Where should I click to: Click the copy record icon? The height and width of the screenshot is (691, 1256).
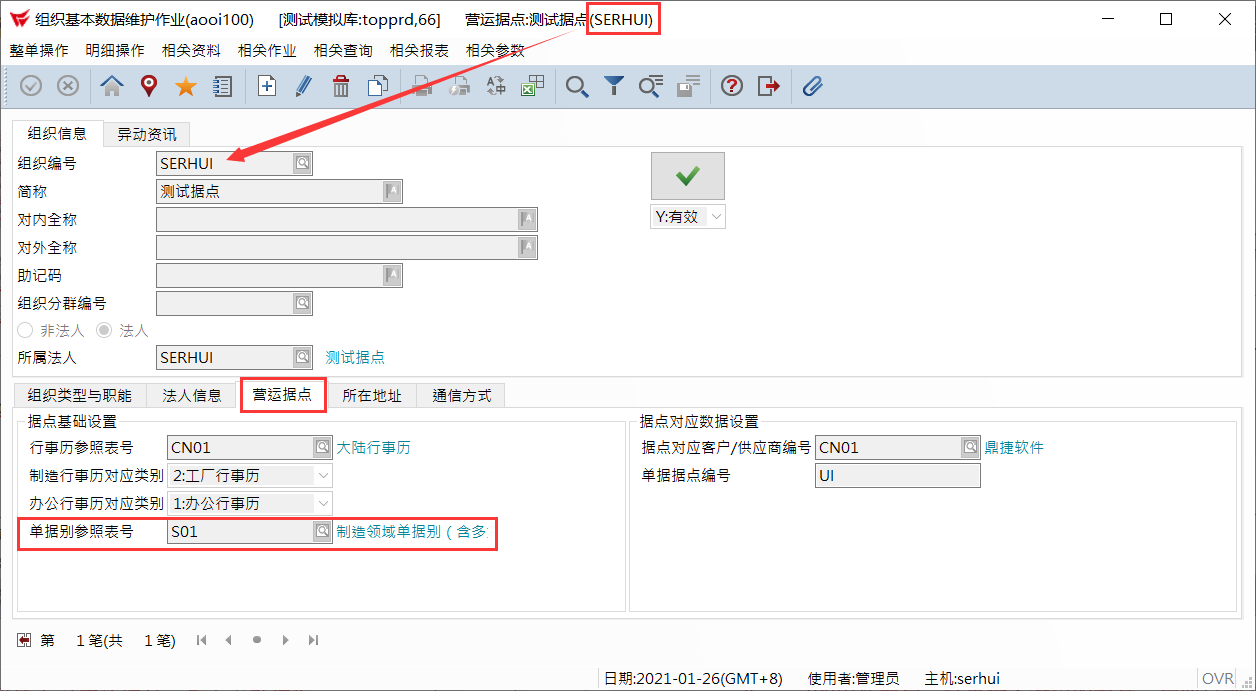click(x=378, y=86)
